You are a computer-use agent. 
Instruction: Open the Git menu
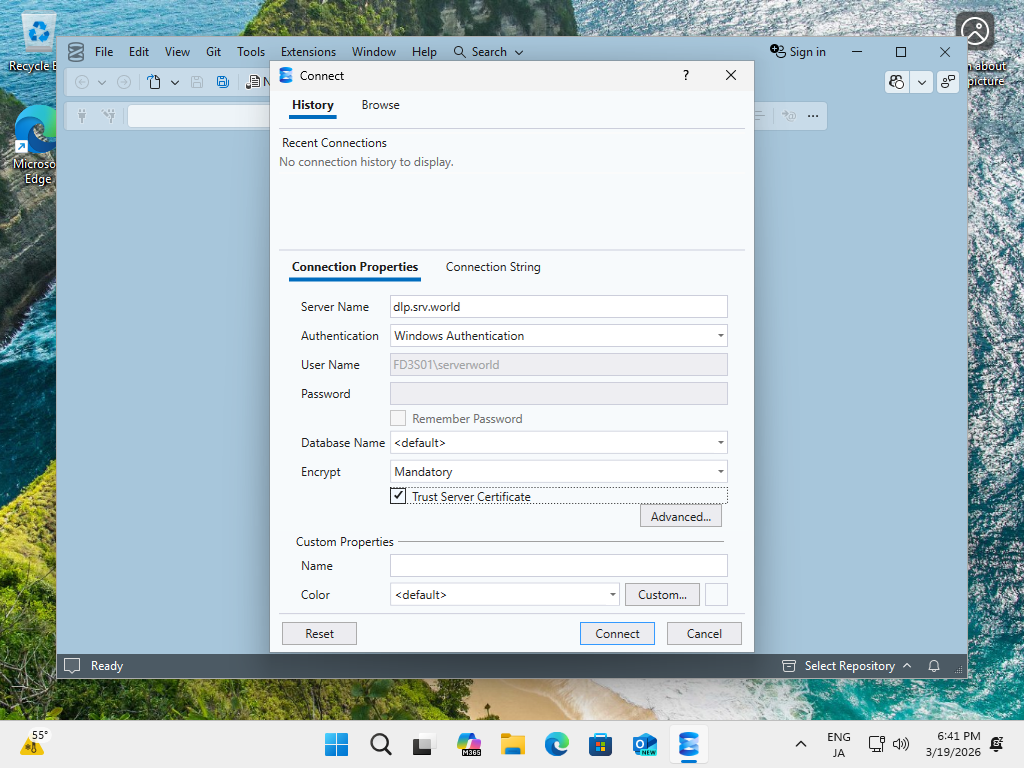pos(214,52)
